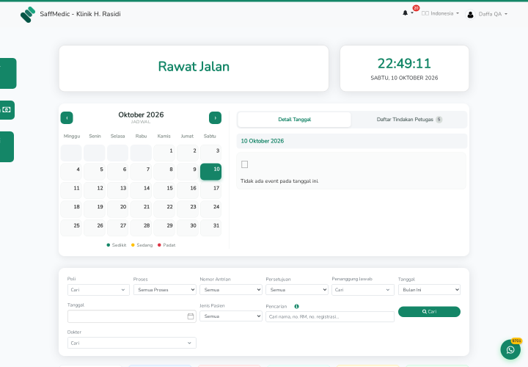Click the "Oktober 2026" calendar title

click(141, 115)
